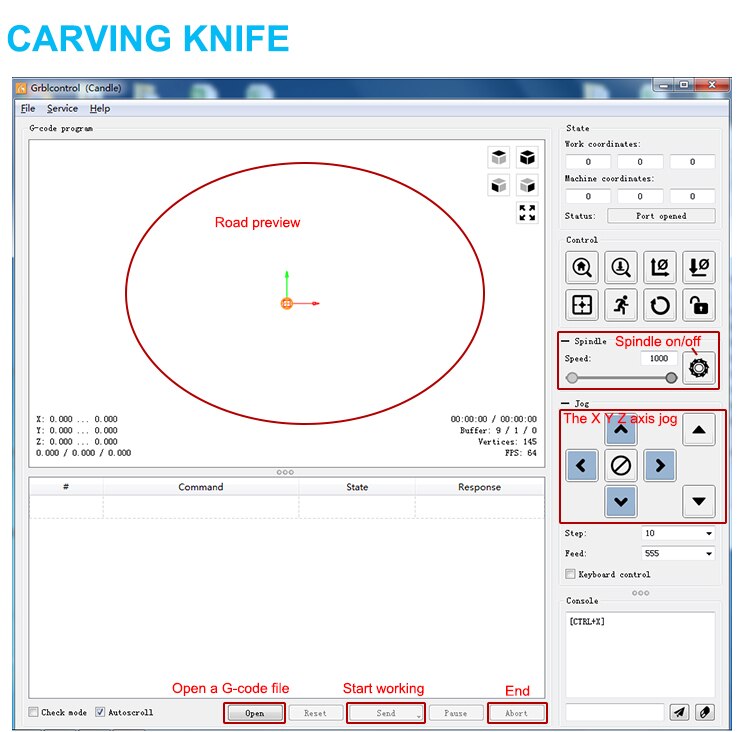The image size is (750, 732).
Task: Click the Home machine icon in Control
Action: 582,267
